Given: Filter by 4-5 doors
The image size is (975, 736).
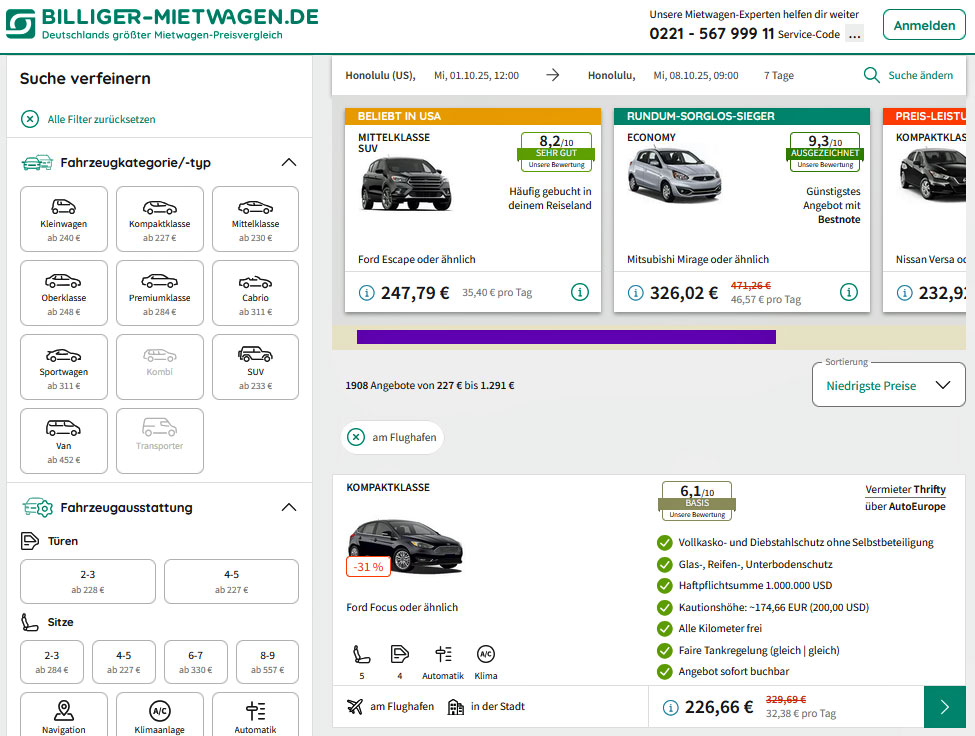Looking at the screenshot, I should [231, 581].
